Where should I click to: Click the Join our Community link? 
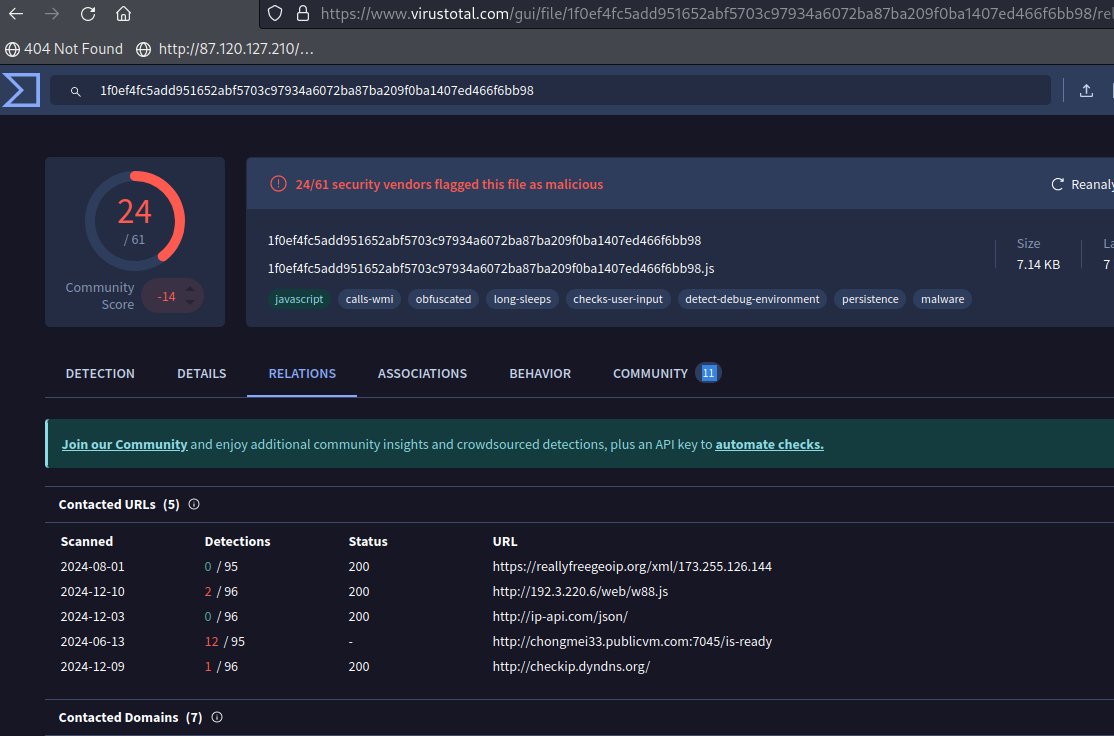pyautogui.click(x=124, y=445)
